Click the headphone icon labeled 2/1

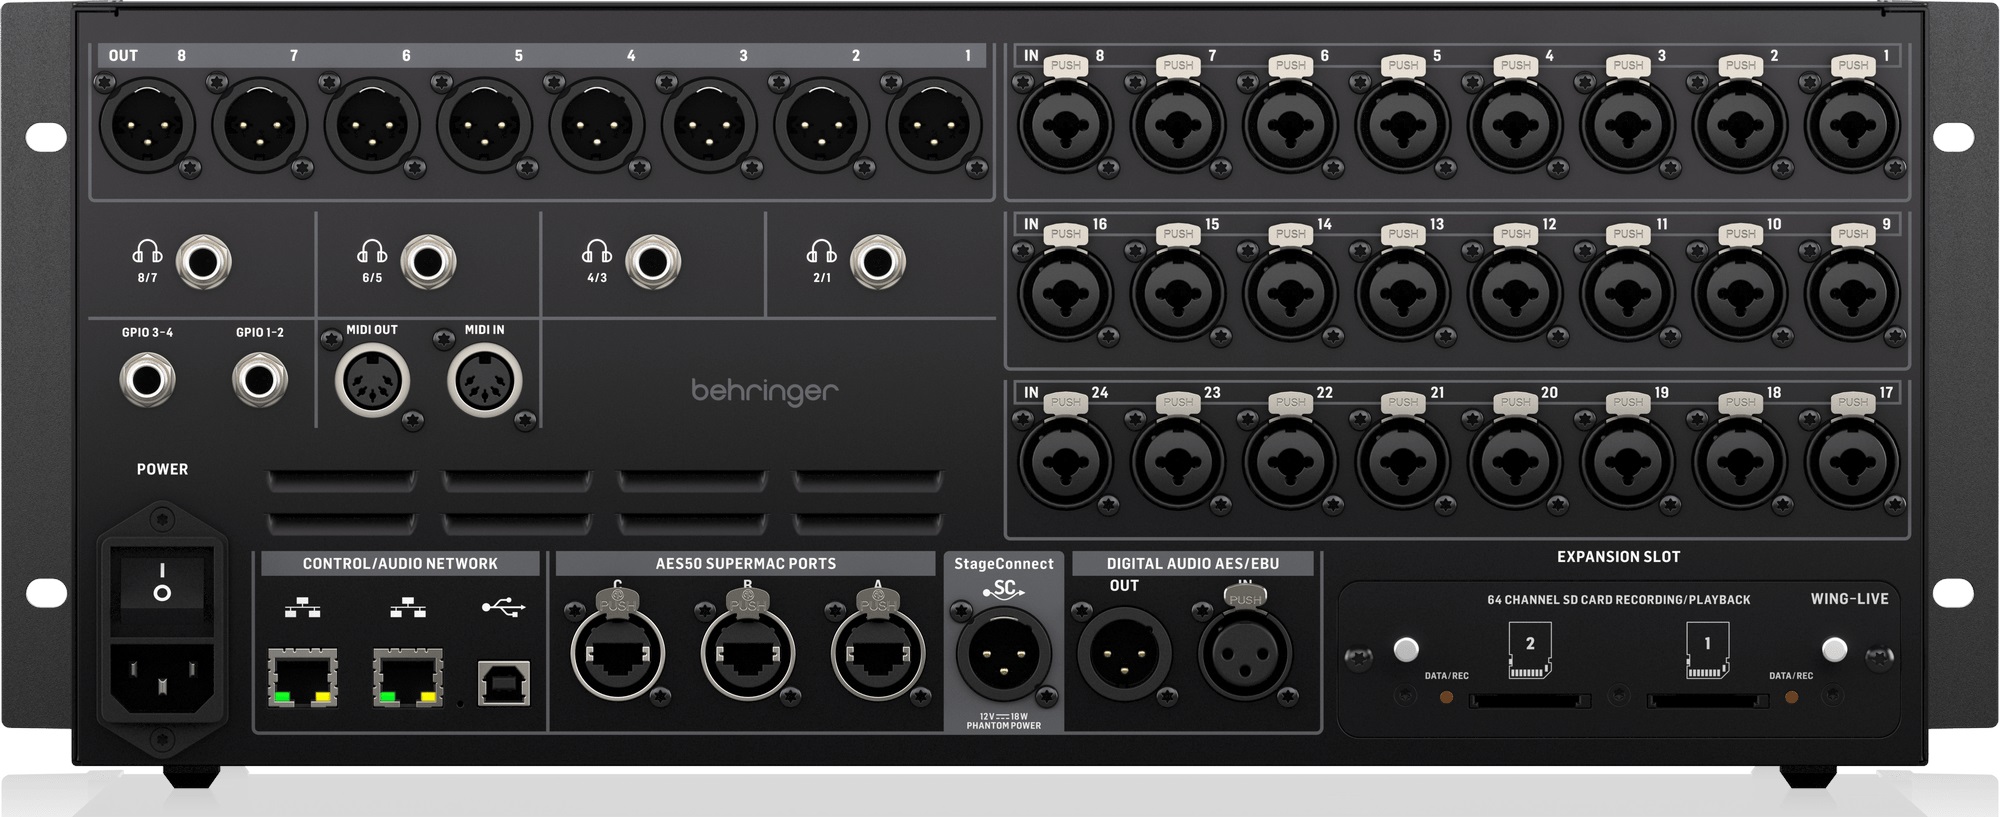pyautogui.click(x=821, y=252)
